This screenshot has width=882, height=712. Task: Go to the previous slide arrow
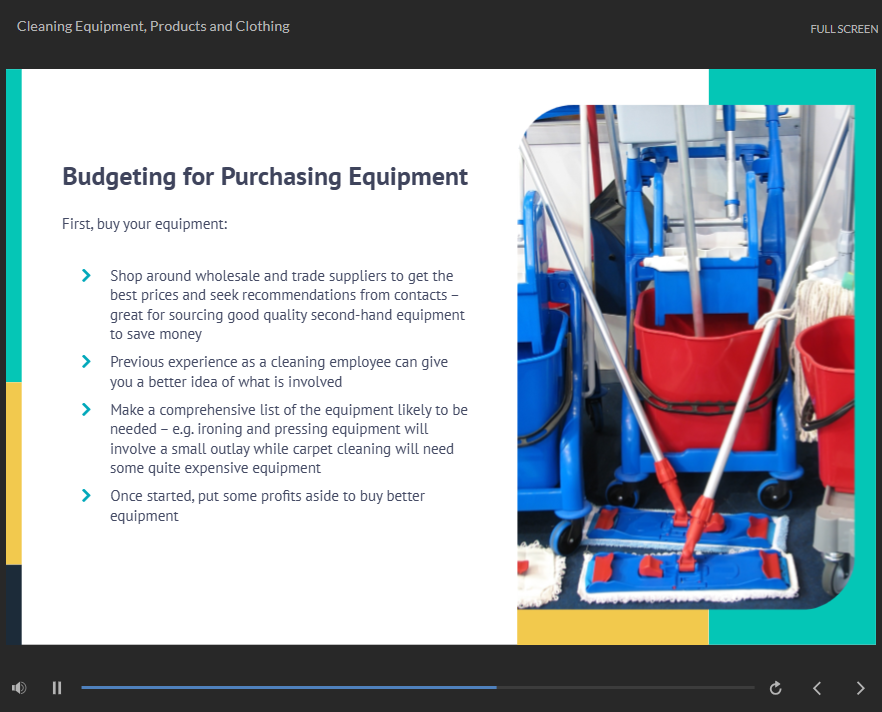[817, 688]
